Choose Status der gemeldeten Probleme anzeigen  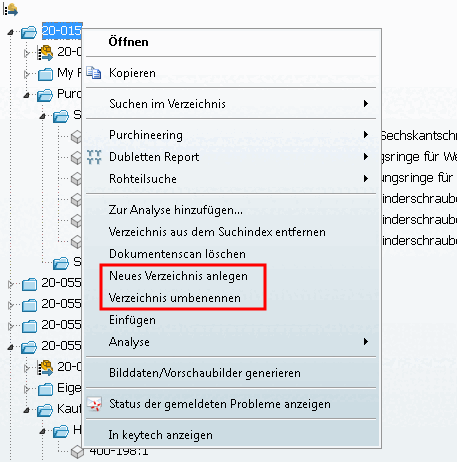[220, 404]
